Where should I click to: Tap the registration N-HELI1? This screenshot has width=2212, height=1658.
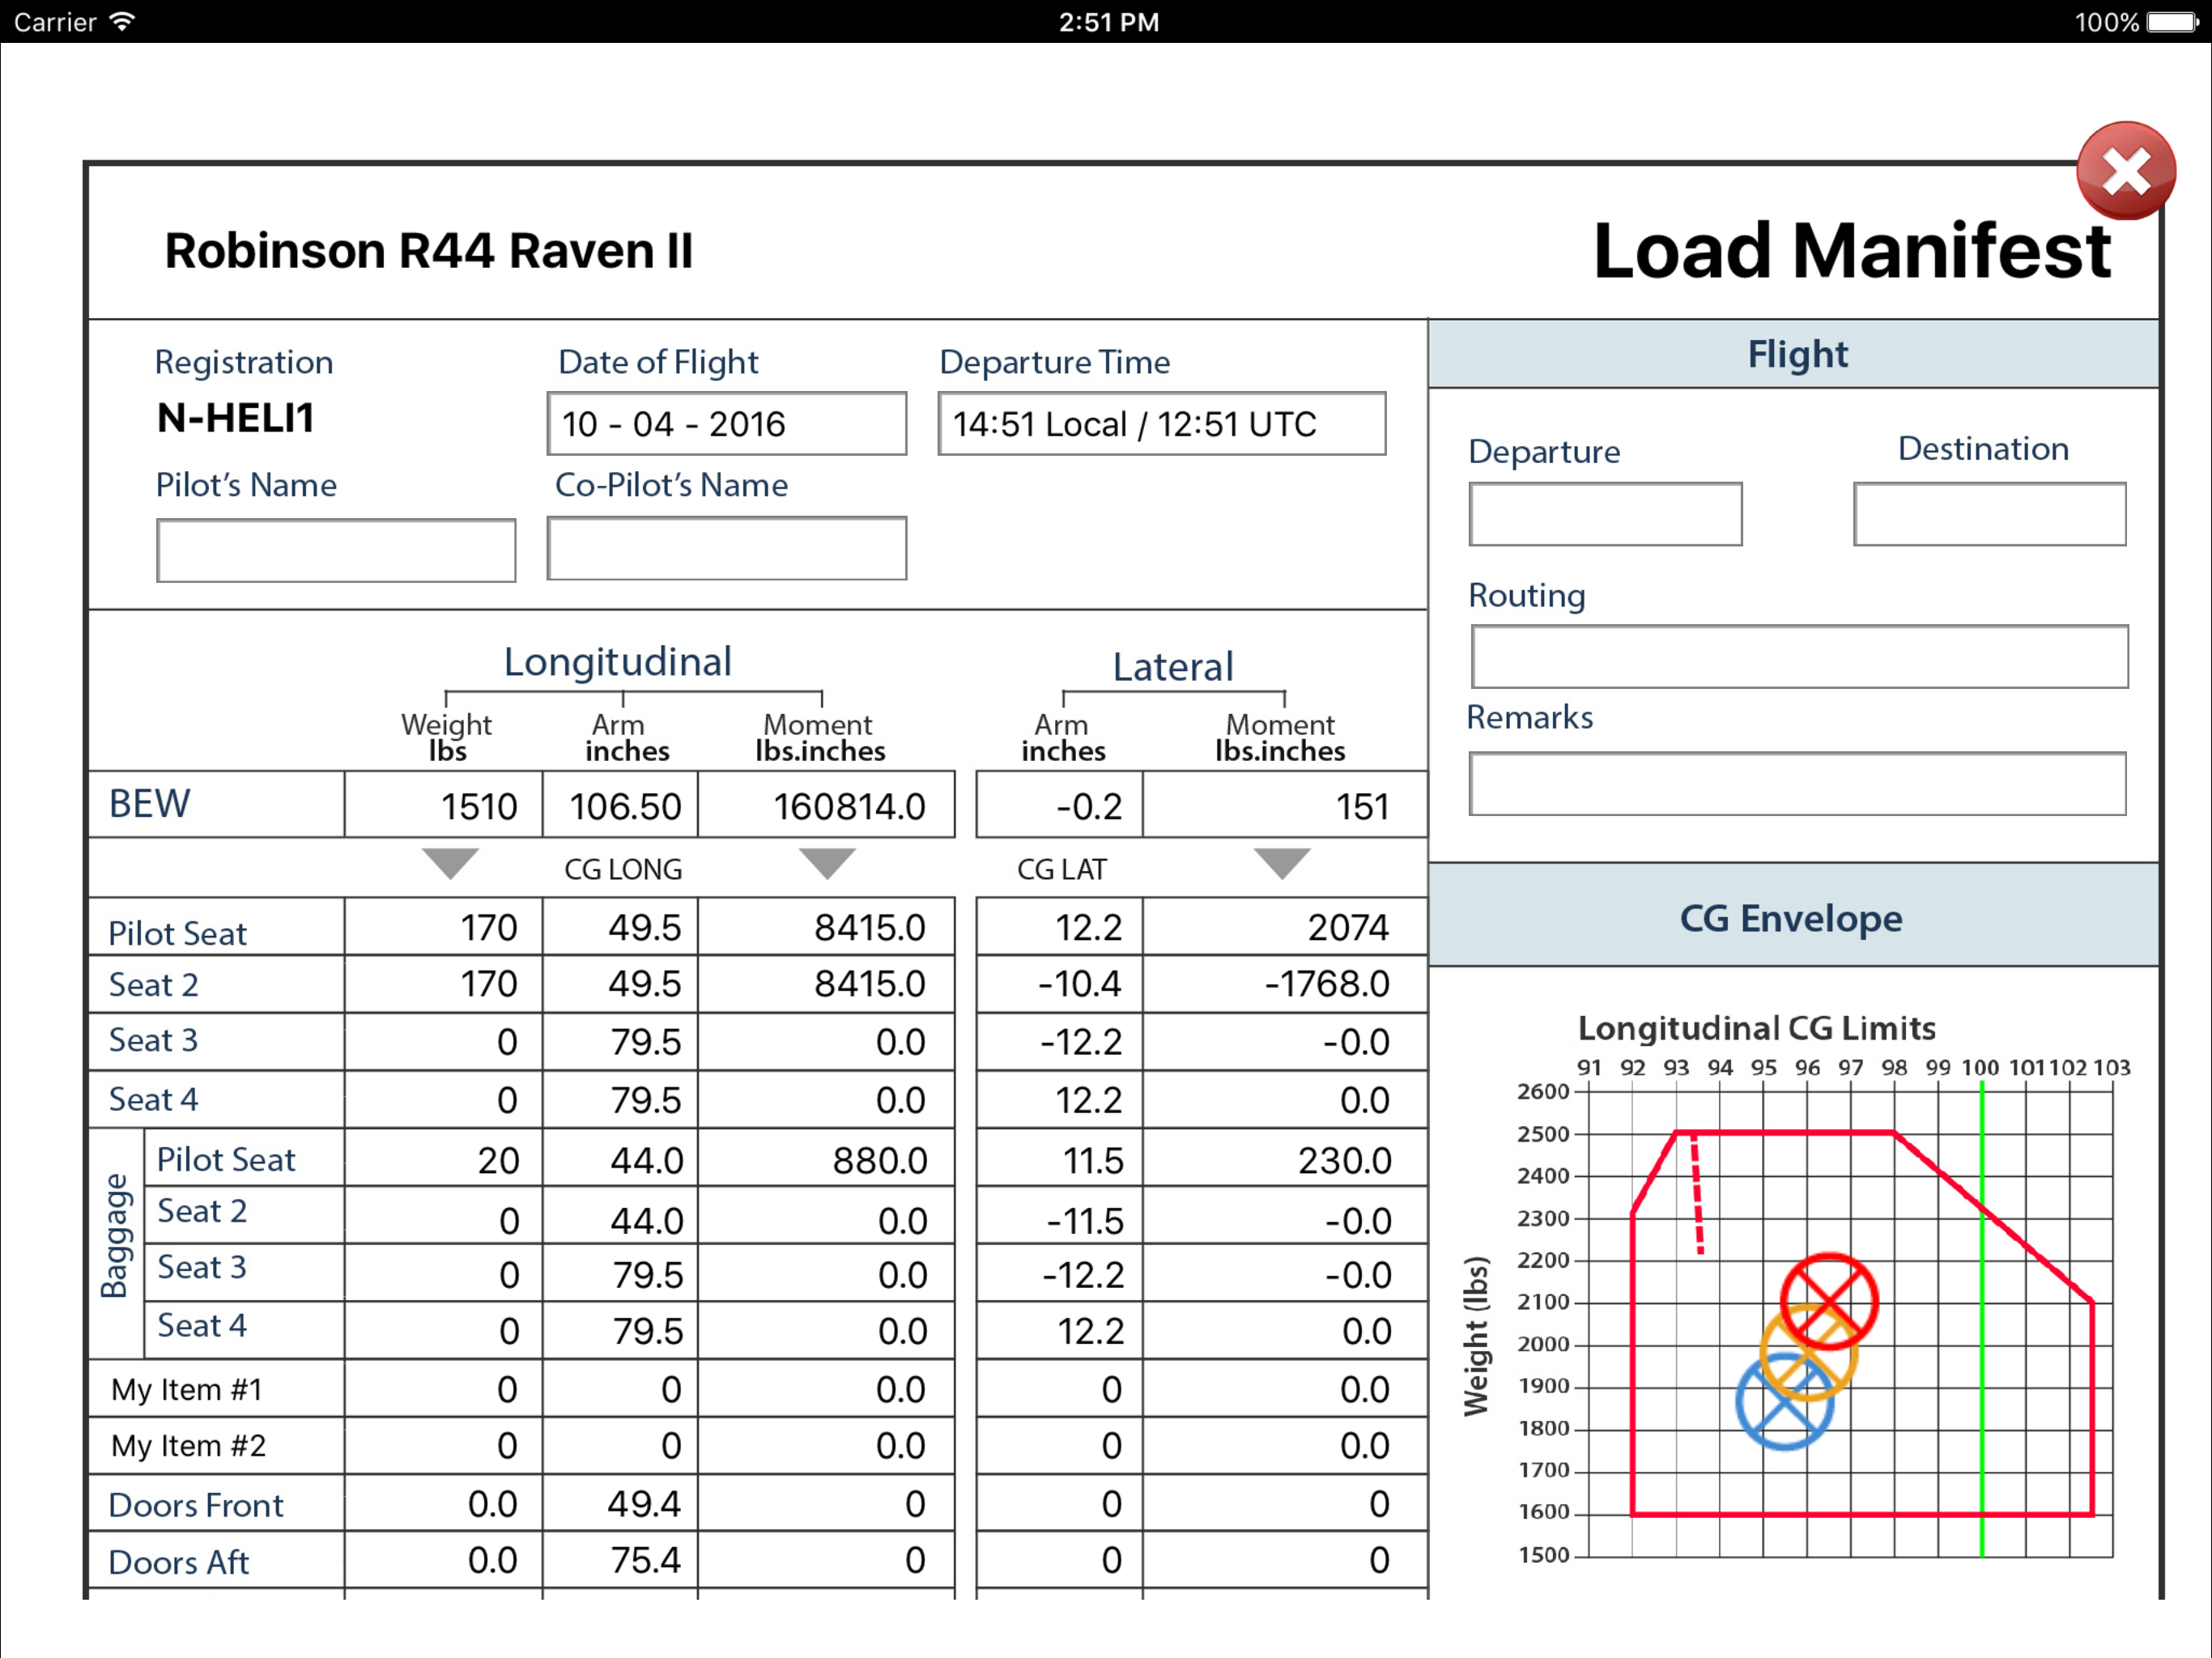pos(236,417)
